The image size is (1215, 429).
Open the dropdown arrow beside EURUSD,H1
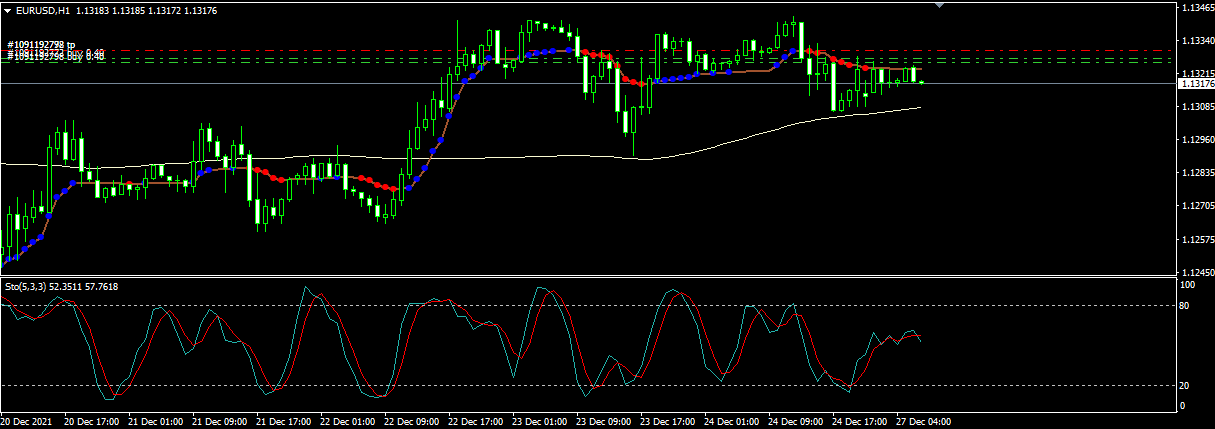(x=8, y=10)
